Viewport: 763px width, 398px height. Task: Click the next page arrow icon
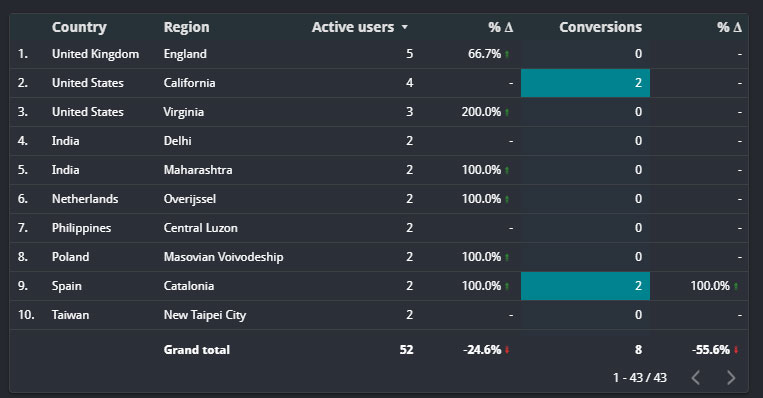pyautogui.click(x=730, y=378)
